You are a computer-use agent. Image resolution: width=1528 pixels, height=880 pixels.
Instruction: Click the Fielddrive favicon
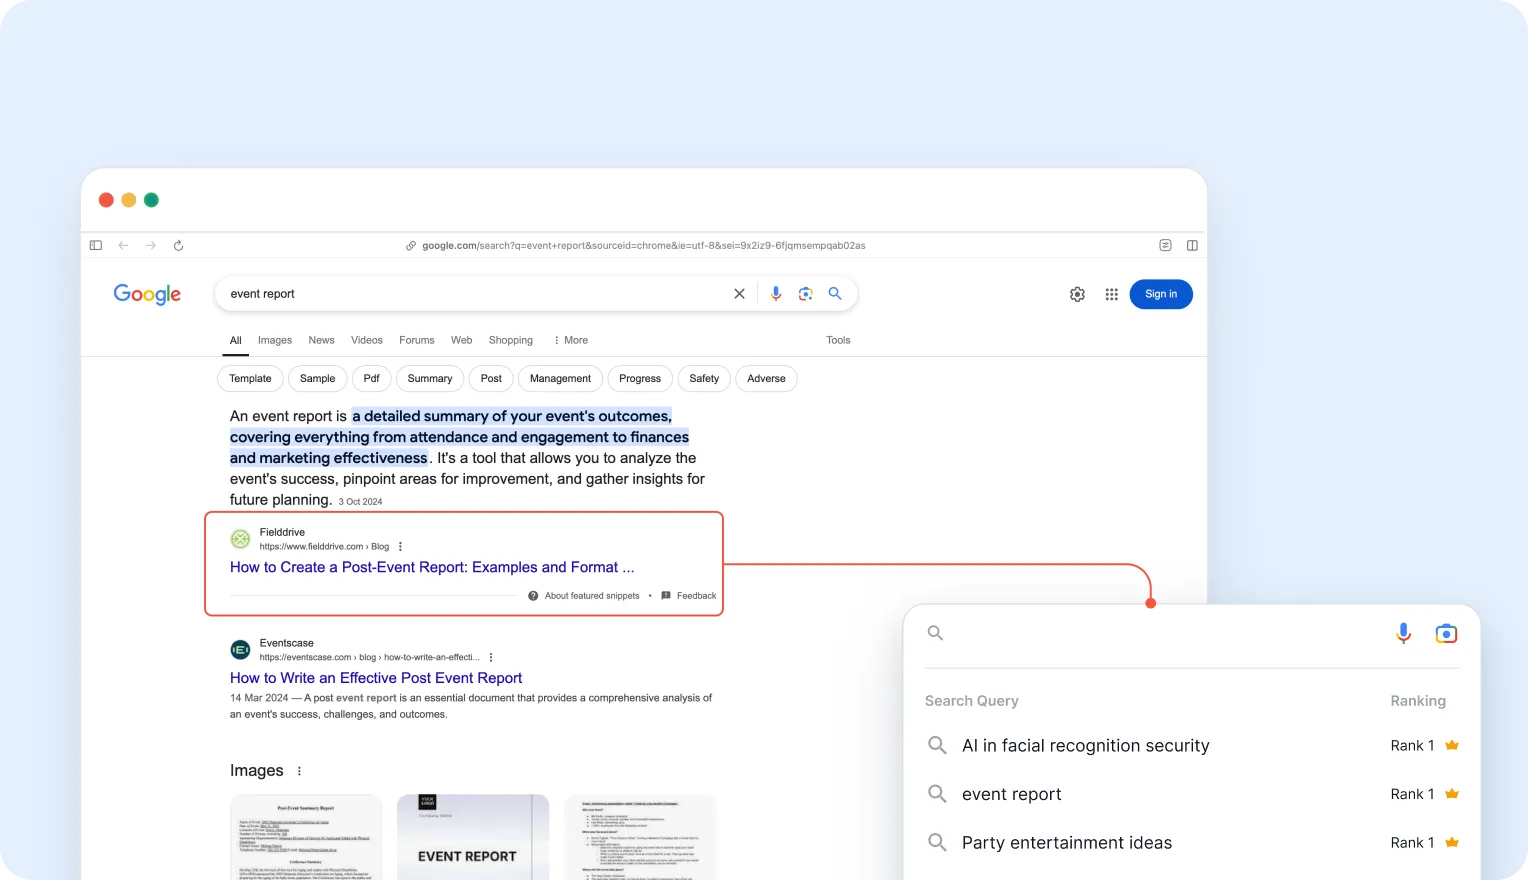pos(241,539)
